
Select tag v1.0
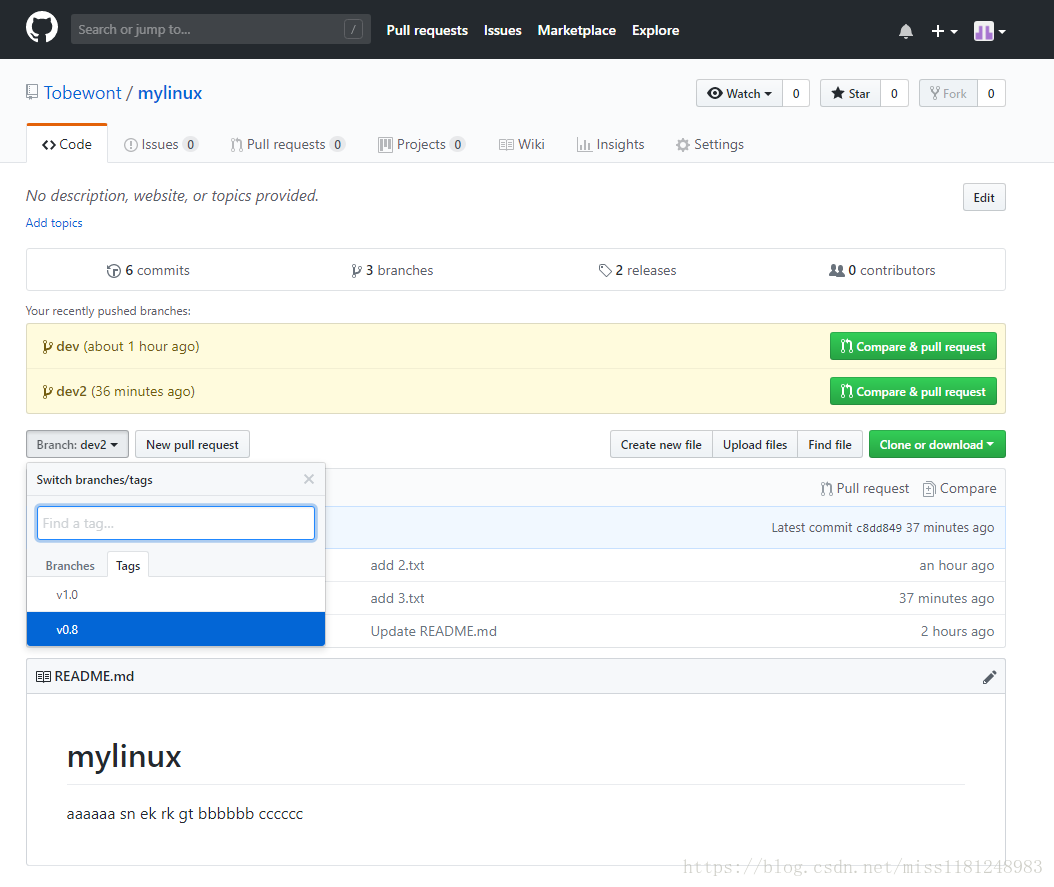coord(175,595)
